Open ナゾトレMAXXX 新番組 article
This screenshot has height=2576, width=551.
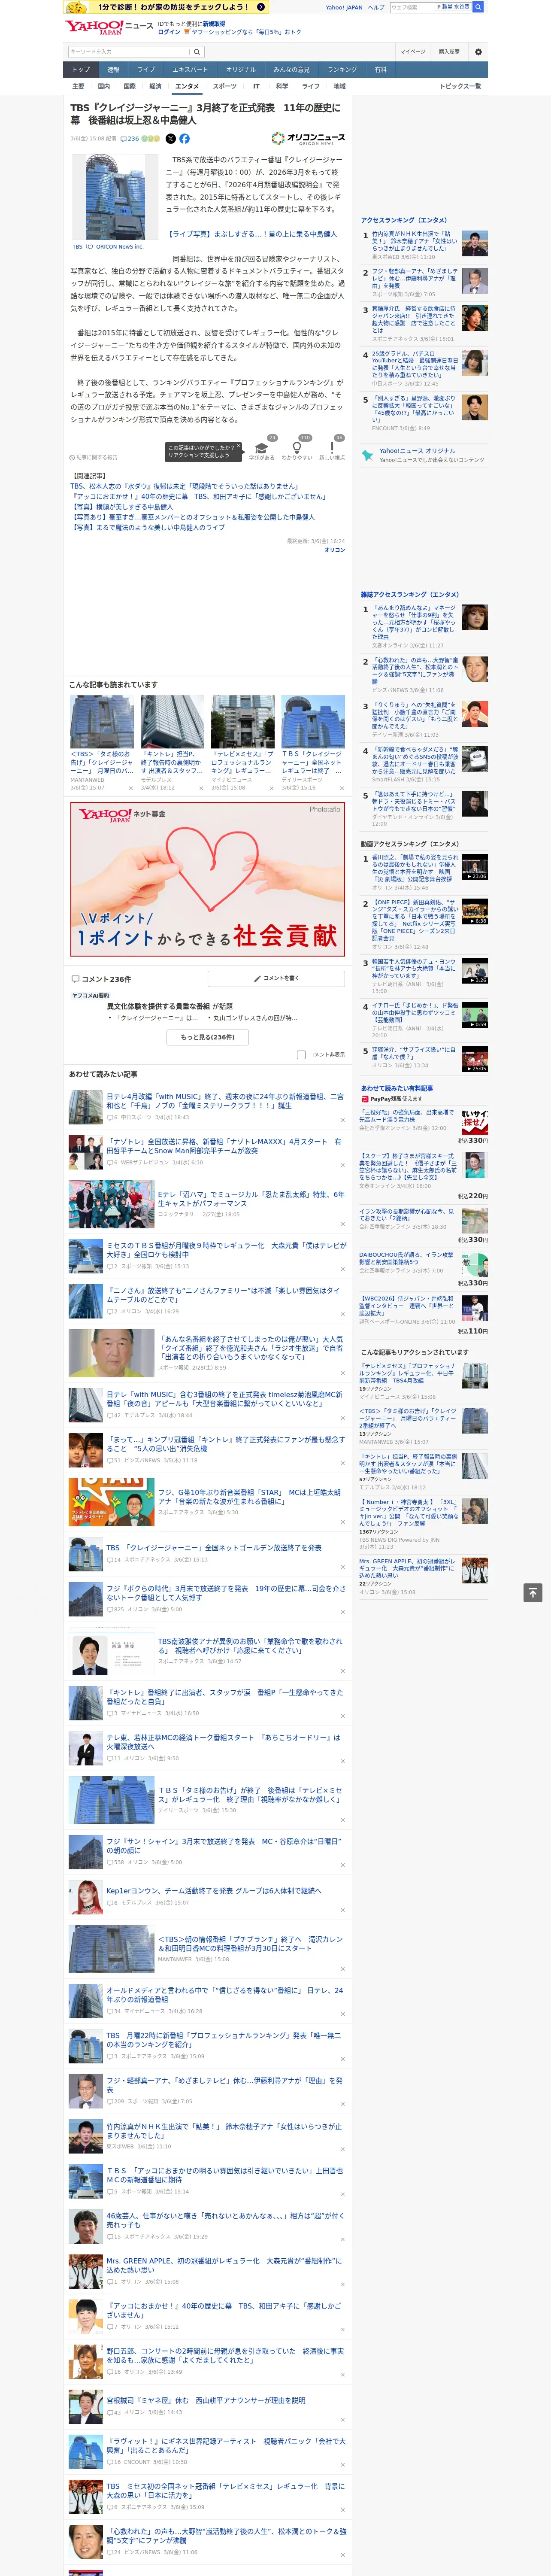point(225,1146)
